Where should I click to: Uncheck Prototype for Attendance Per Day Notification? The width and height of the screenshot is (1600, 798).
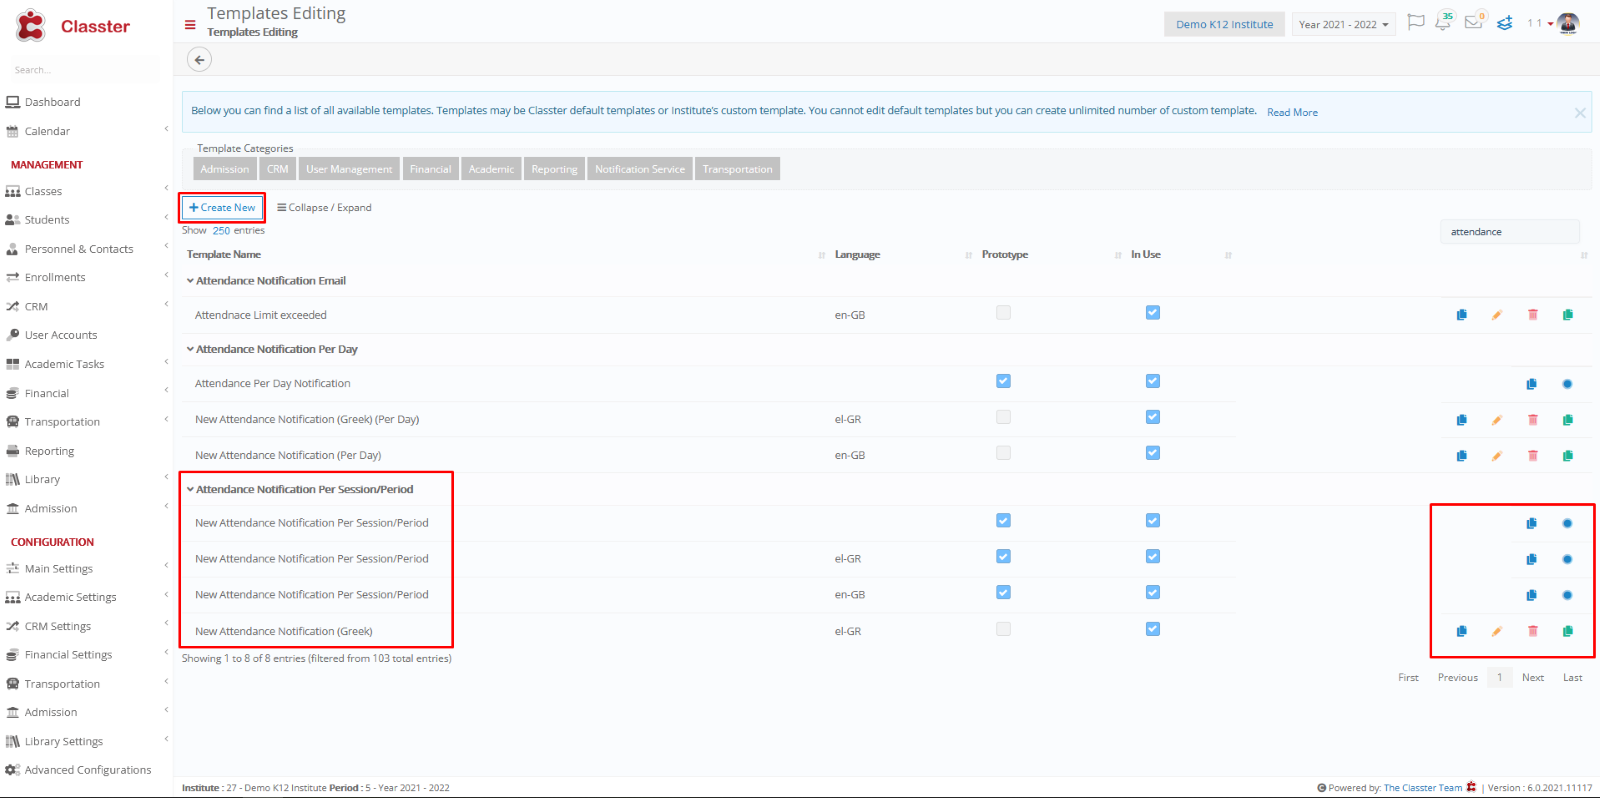1003,381
